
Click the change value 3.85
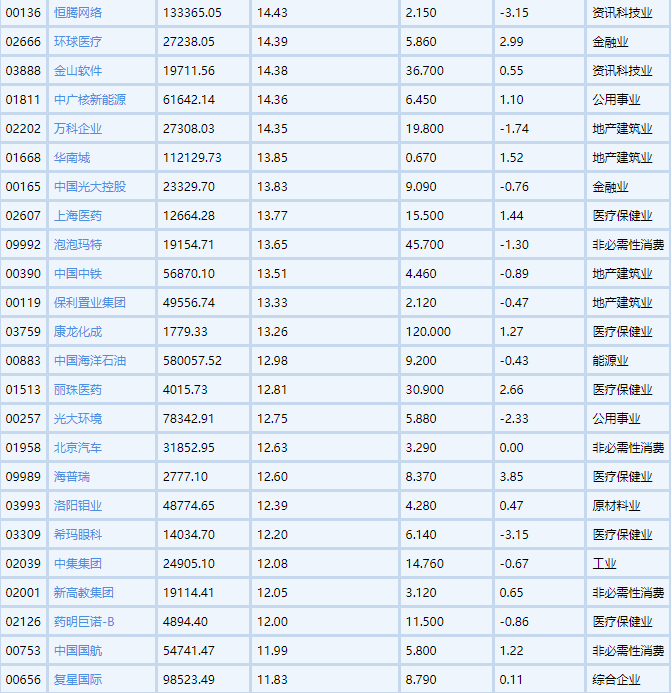pyautogui.click(x=512, y=476)
